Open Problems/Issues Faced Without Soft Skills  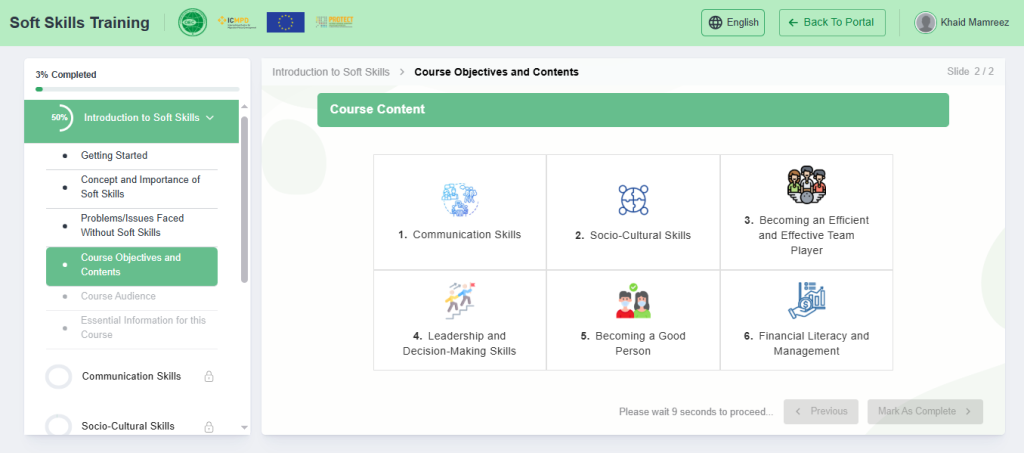point(132,225)
